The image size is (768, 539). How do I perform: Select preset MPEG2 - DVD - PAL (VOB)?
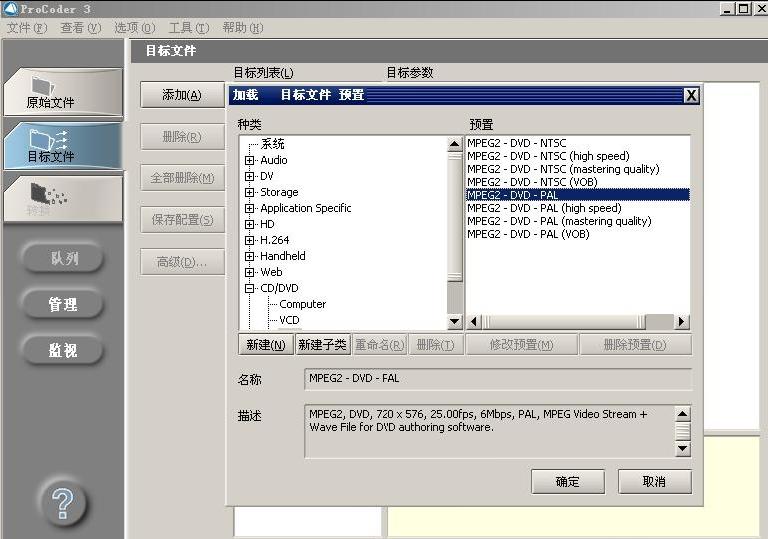tap(528, 234)
